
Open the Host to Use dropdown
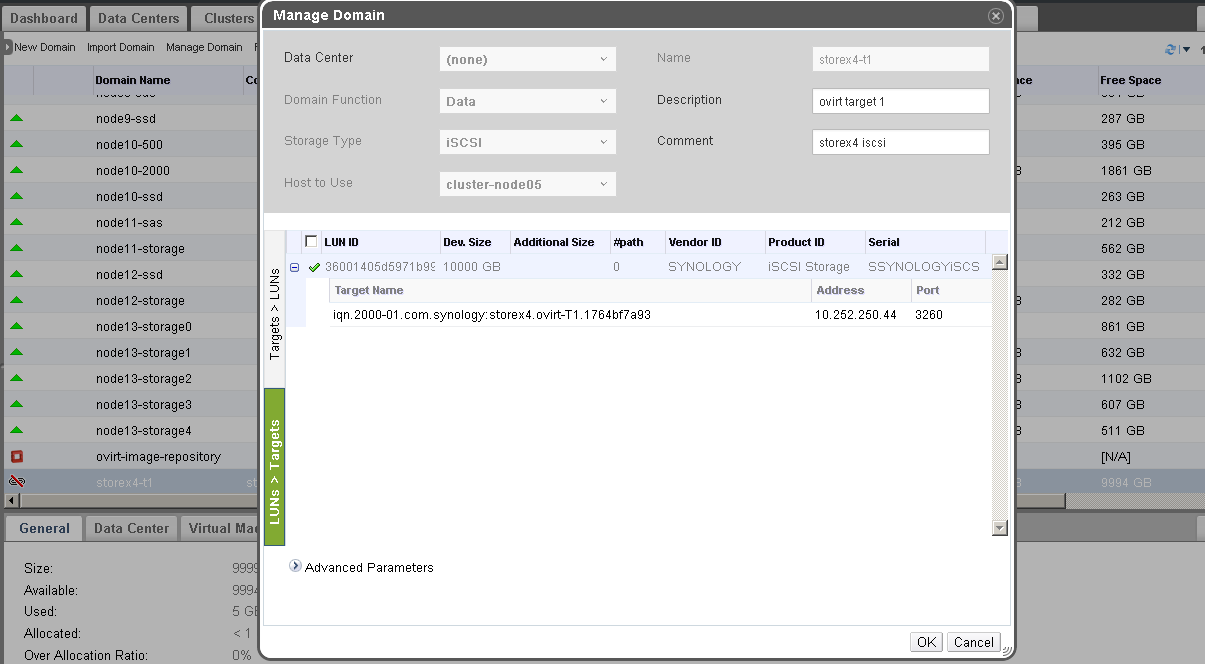click(x=528, y=185)
